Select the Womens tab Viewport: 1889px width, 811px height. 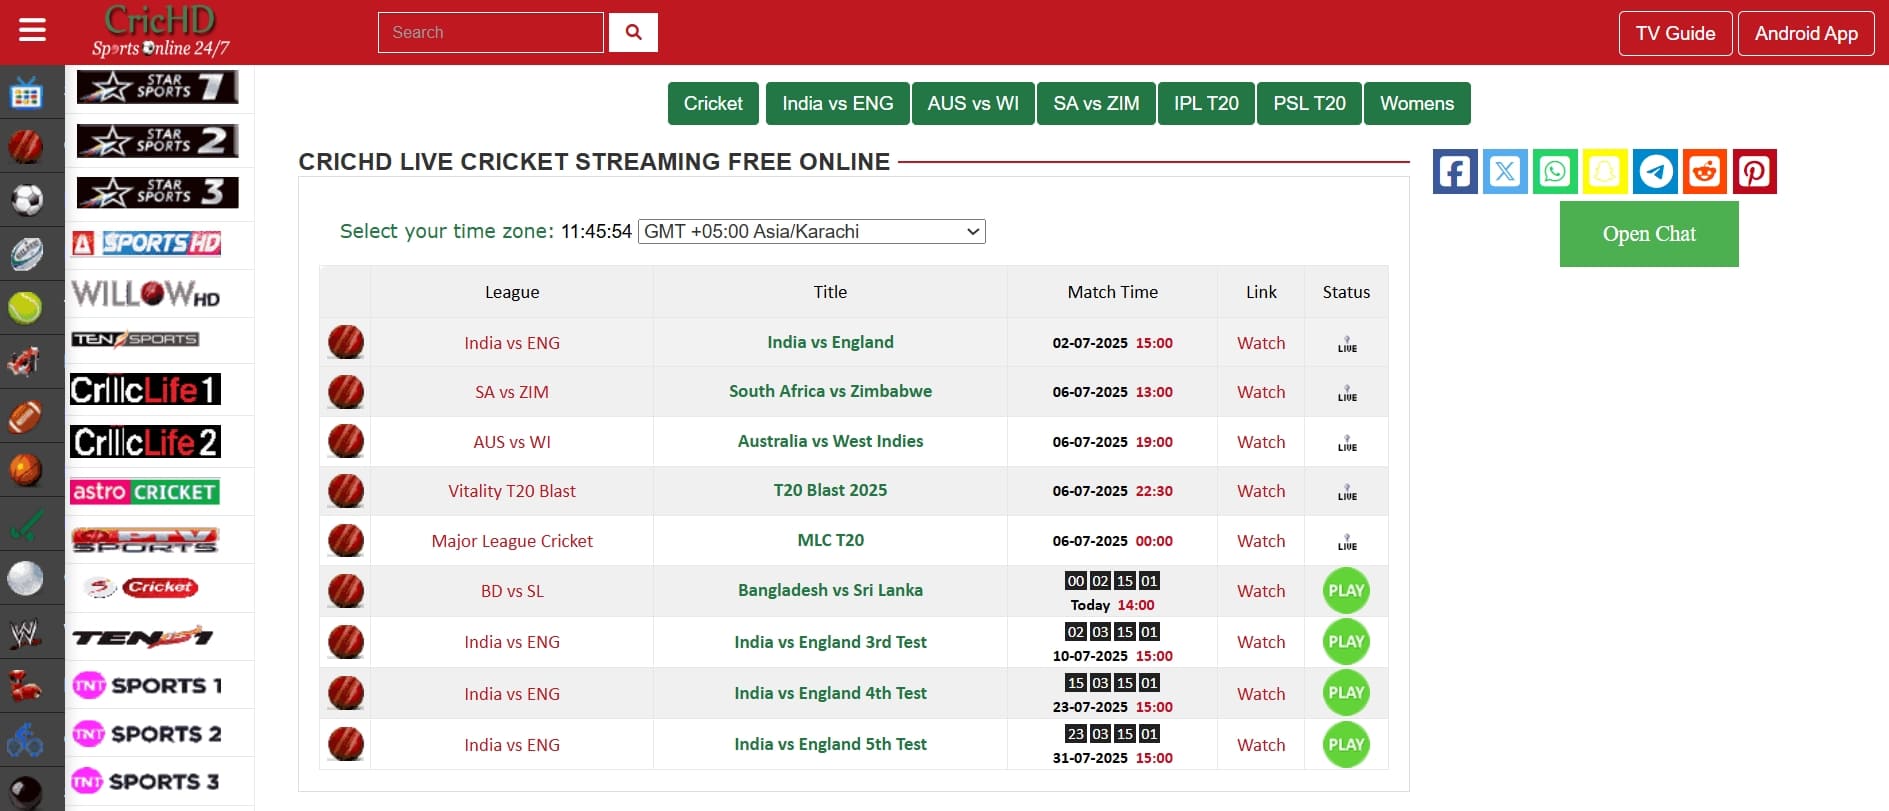(1417, 103)
